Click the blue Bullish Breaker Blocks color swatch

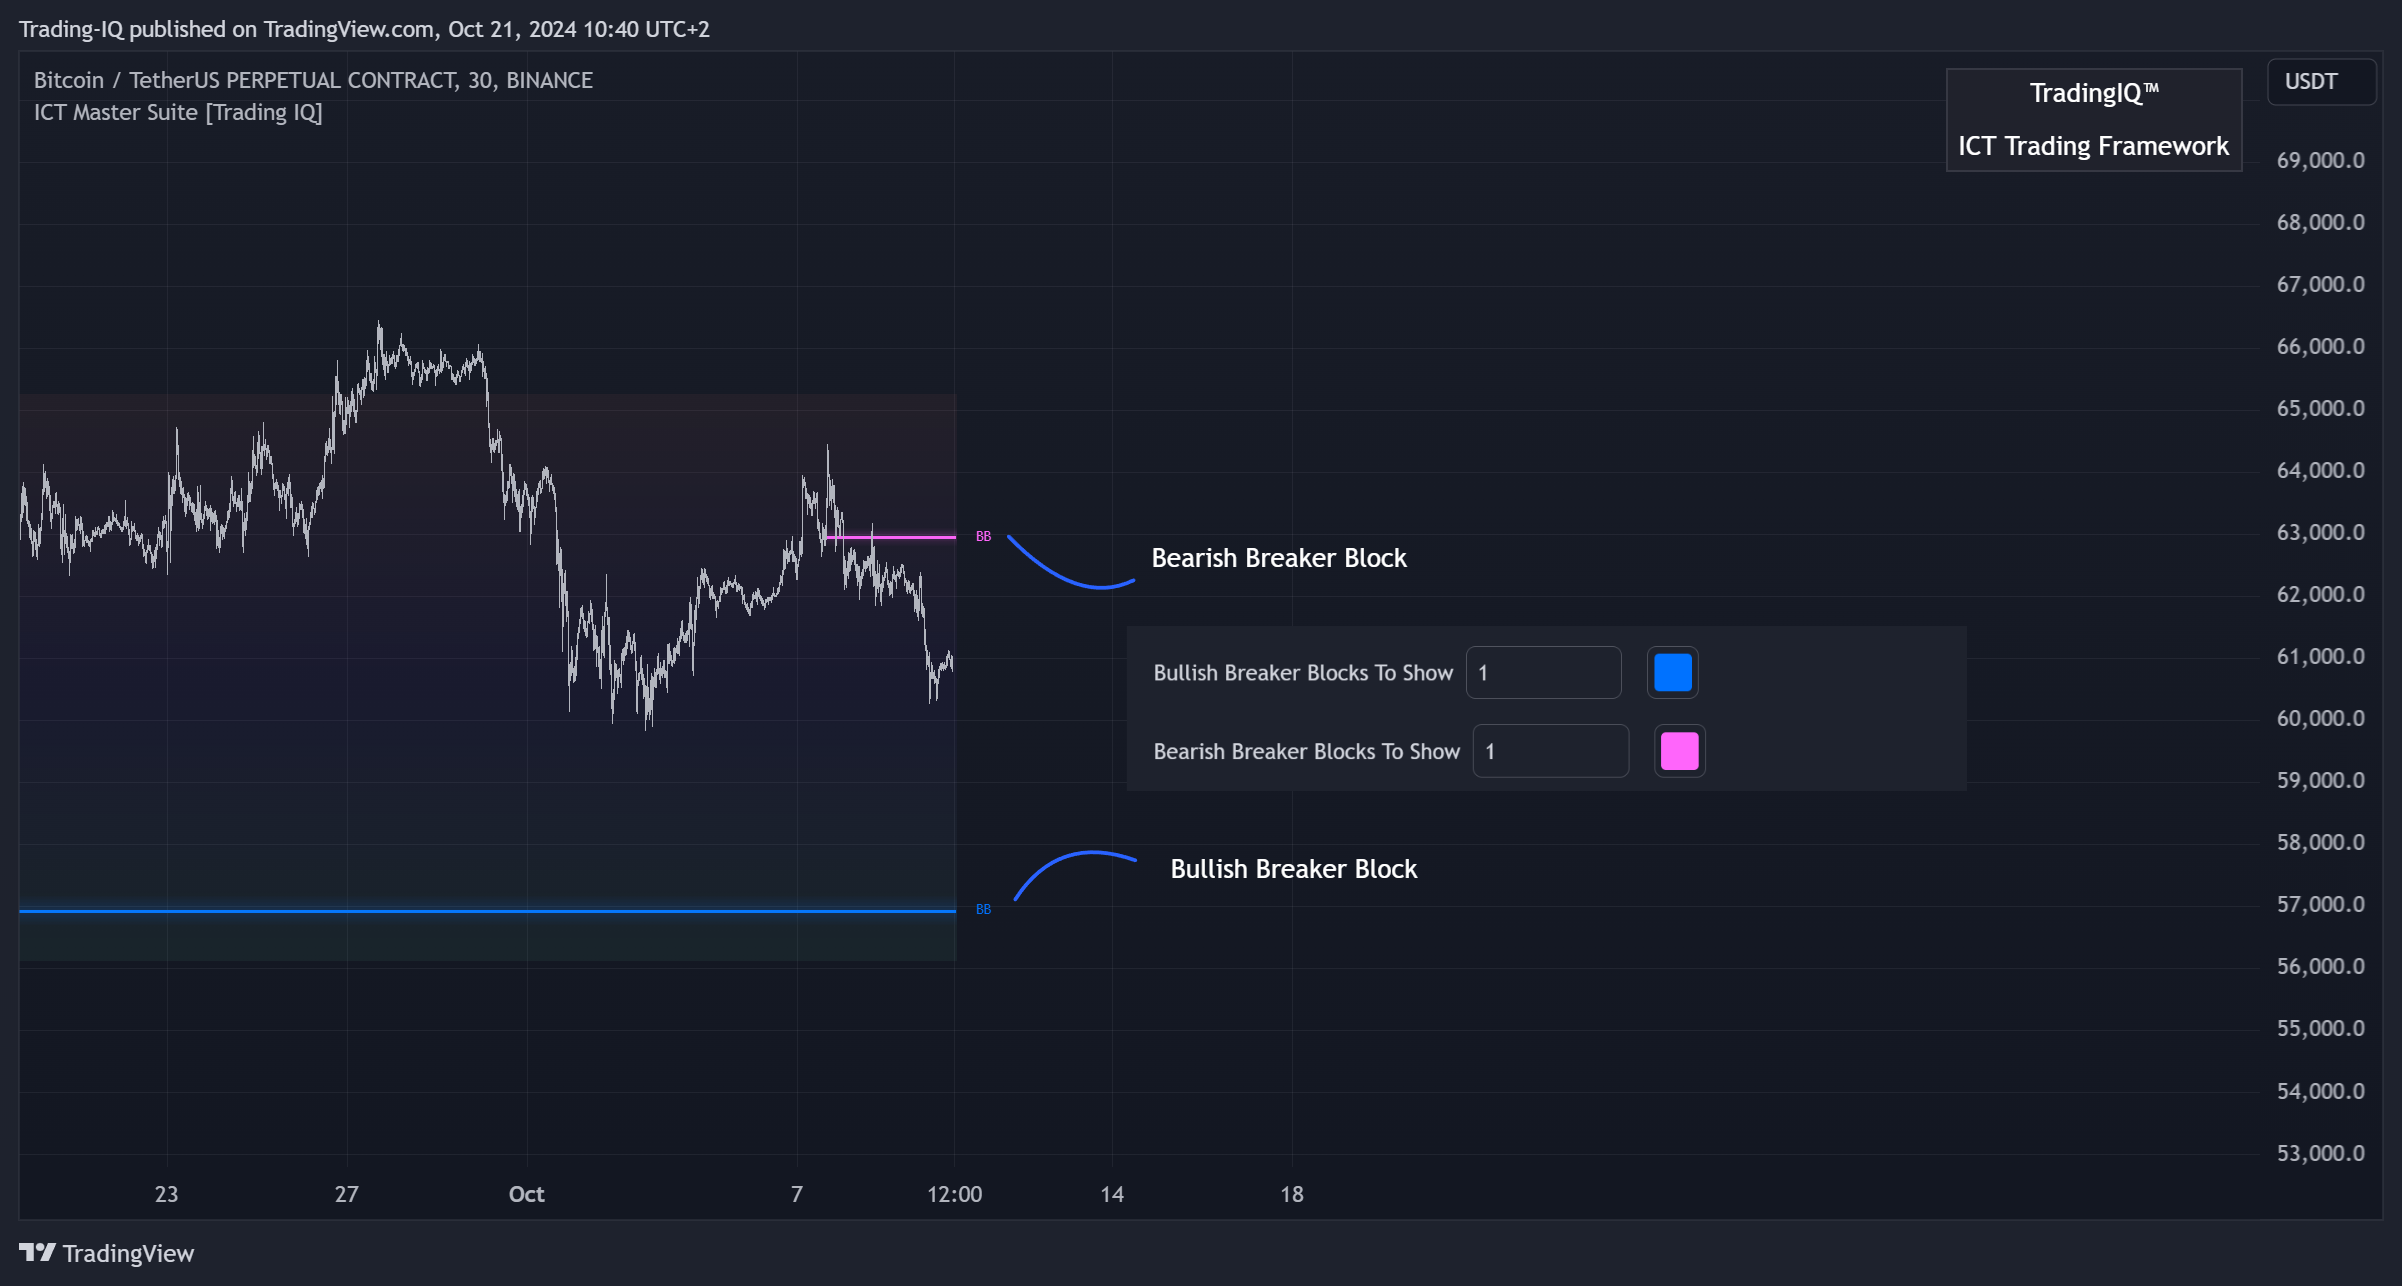coord(1672,672)
